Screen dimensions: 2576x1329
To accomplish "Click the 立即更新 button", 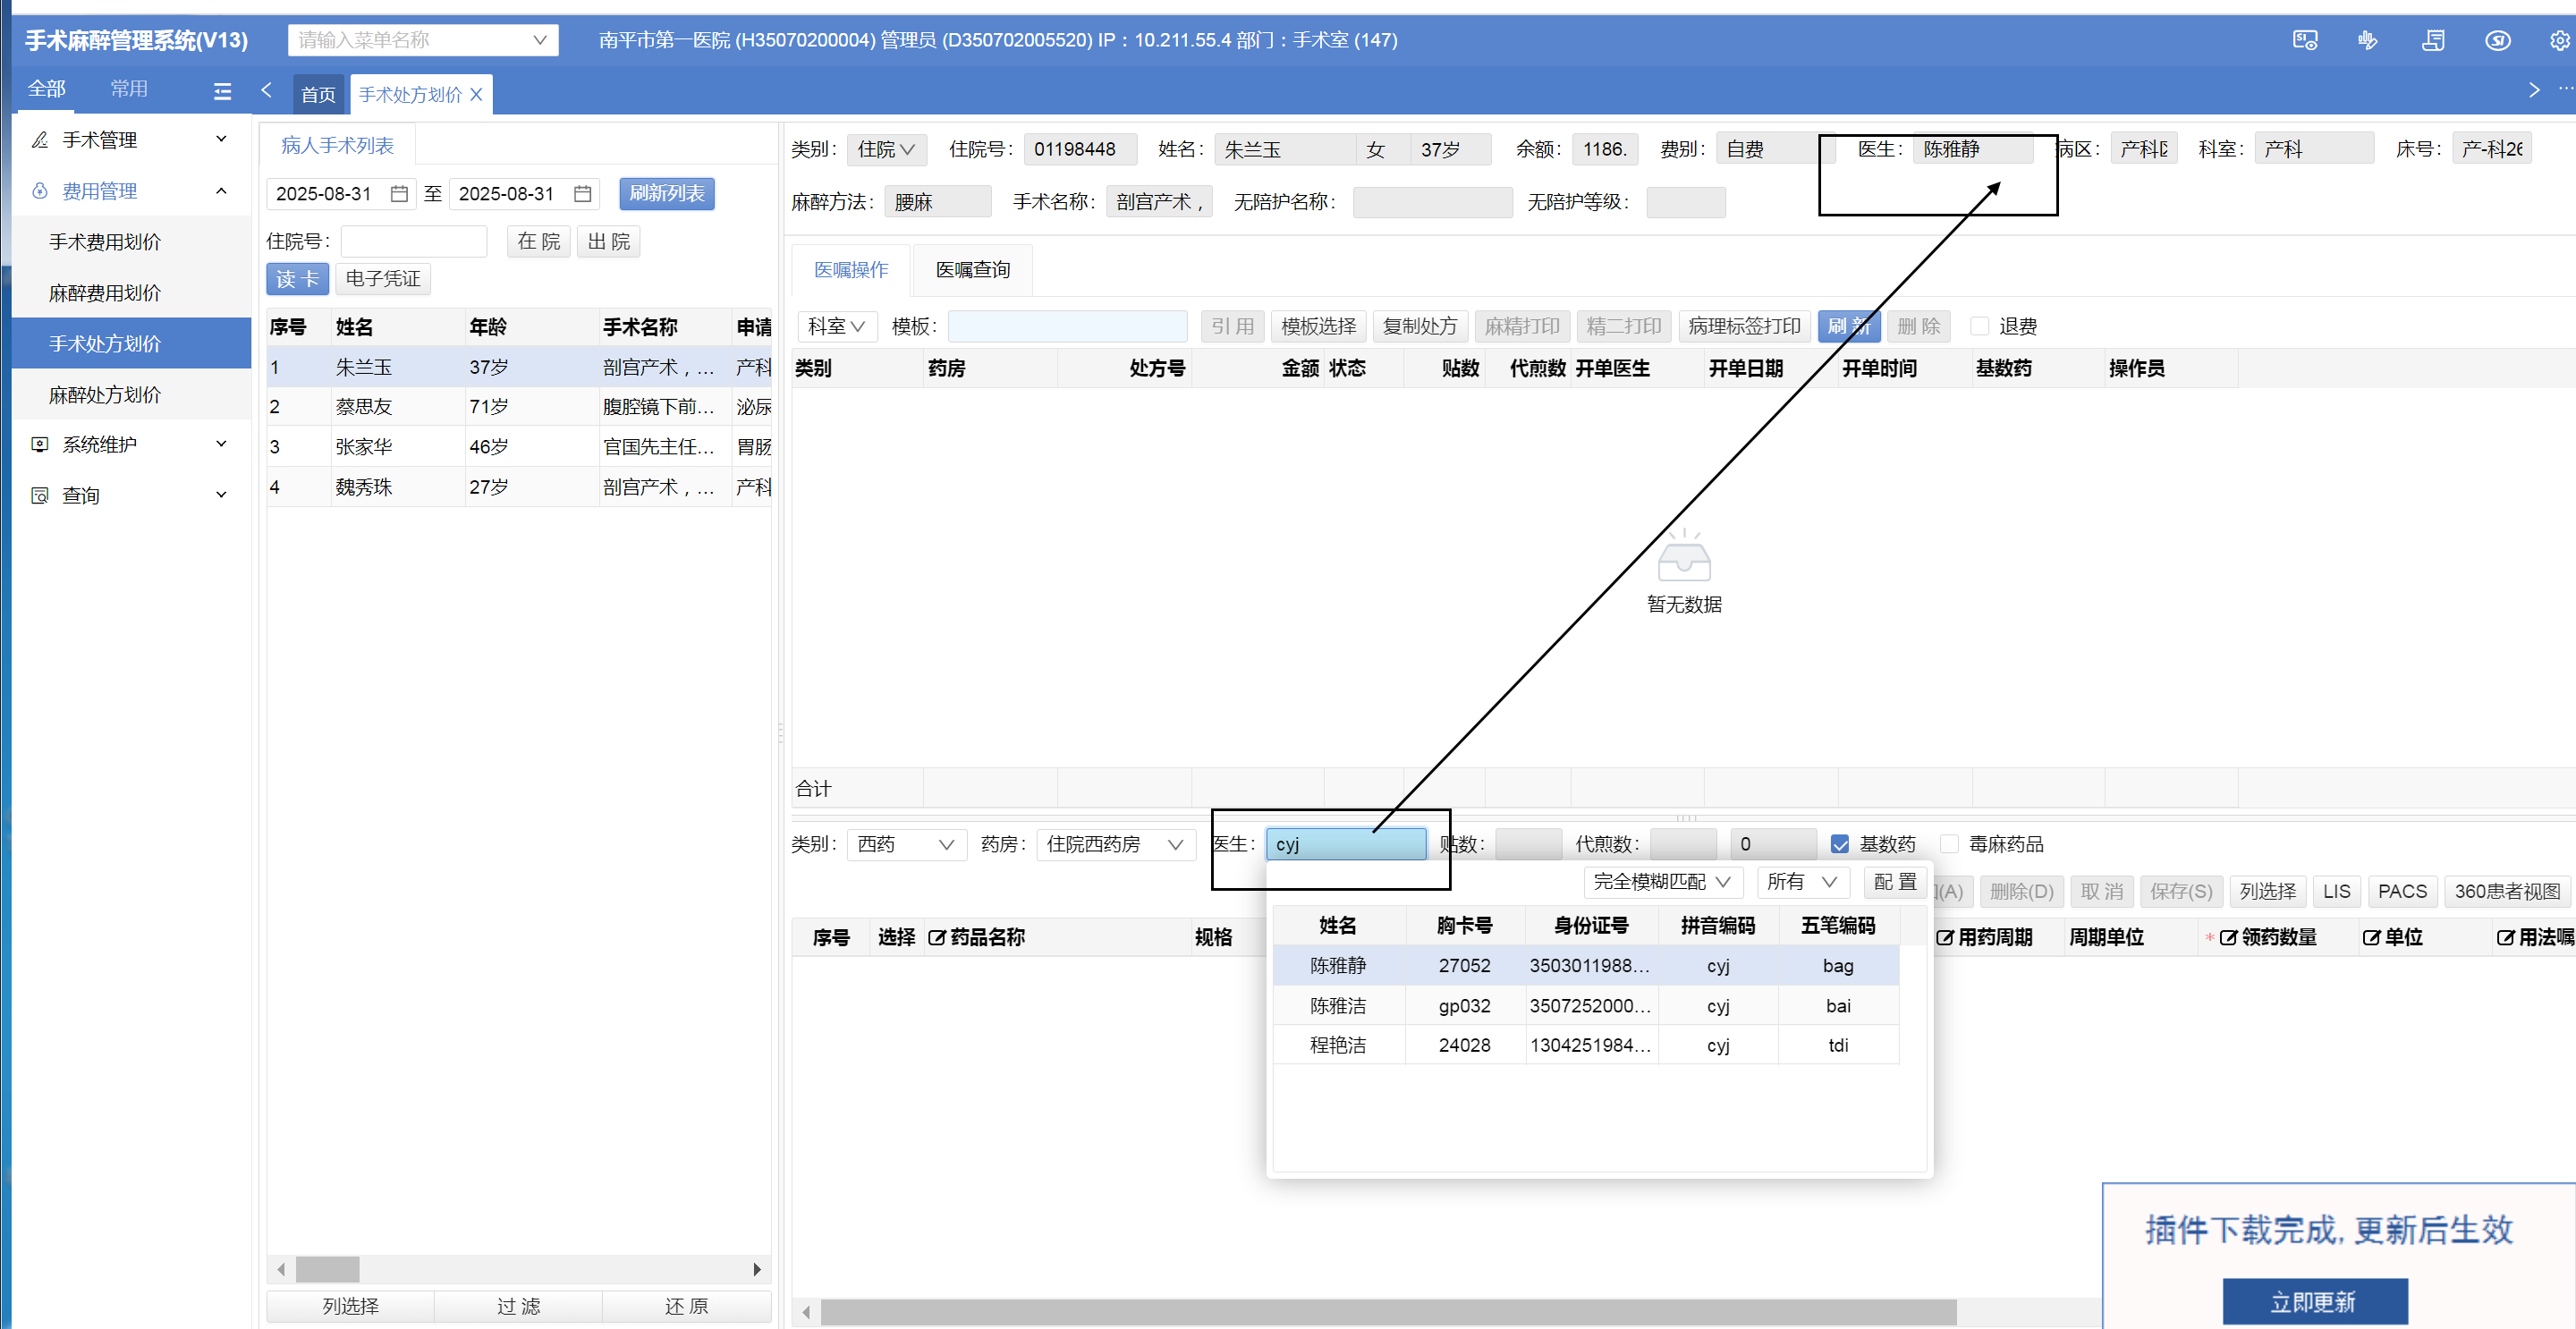I will (2313, 1302).
